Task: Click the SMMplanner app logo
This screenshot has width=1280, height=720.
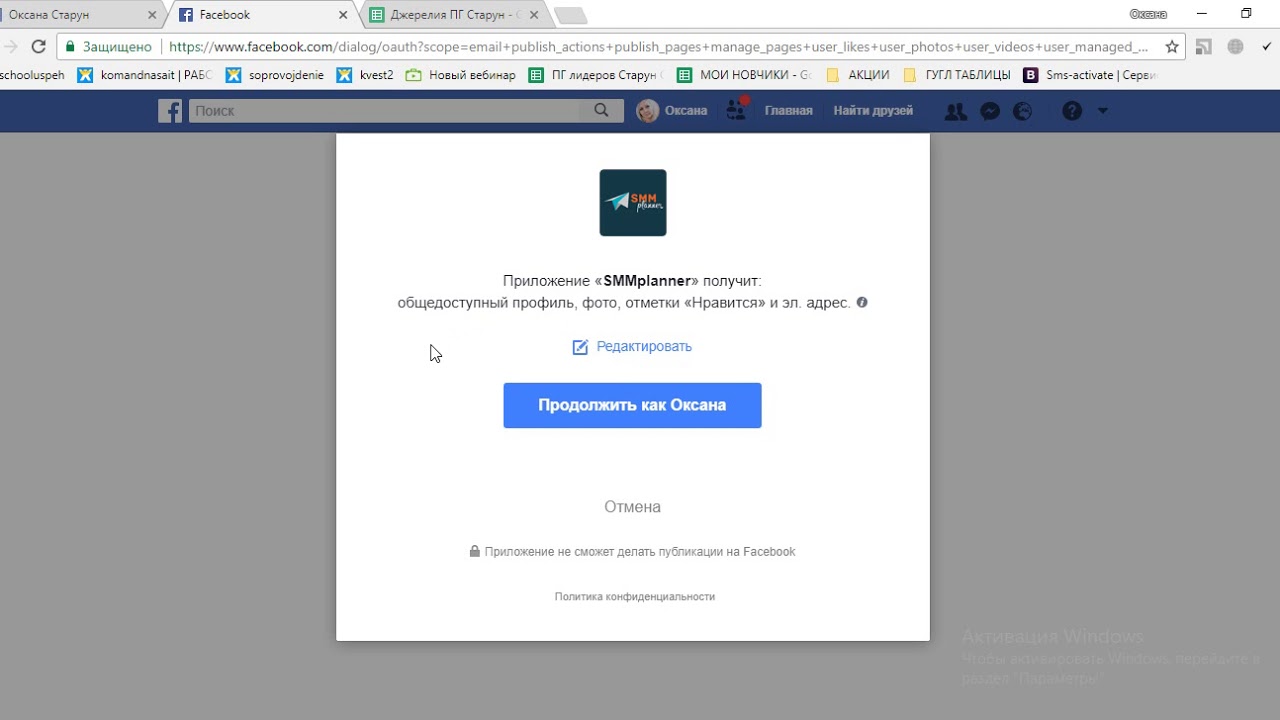Action: coord(633,203)
